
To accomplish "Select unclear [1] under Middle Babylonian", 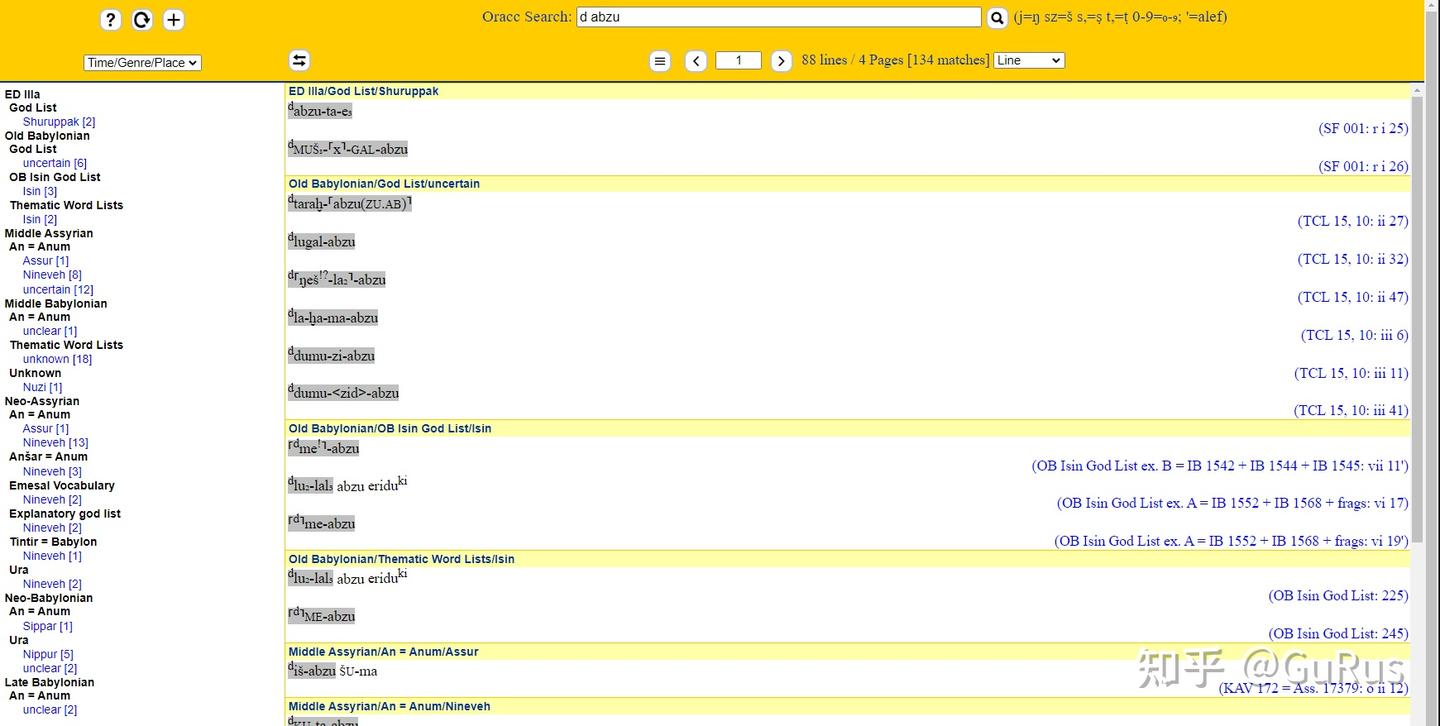I will (50, 331).
